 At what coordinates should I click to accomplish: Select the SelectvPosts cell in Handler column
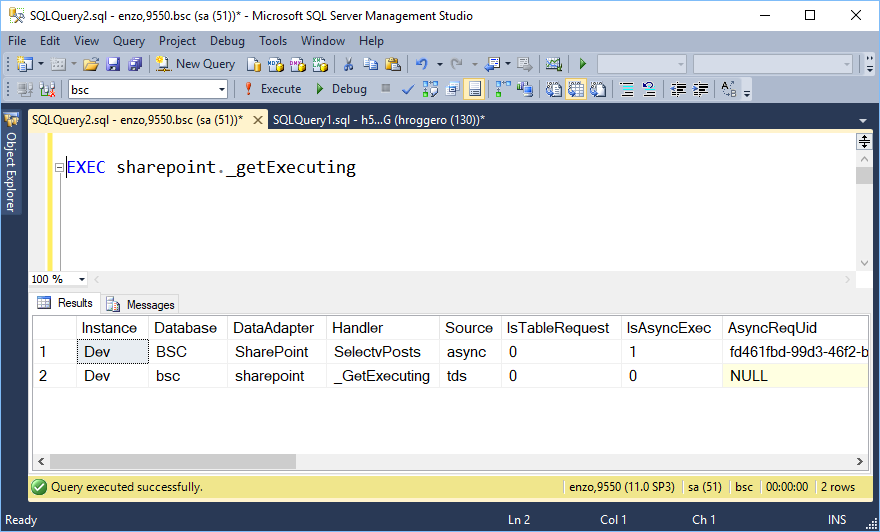pyautogui.click(x=377, y=352)
